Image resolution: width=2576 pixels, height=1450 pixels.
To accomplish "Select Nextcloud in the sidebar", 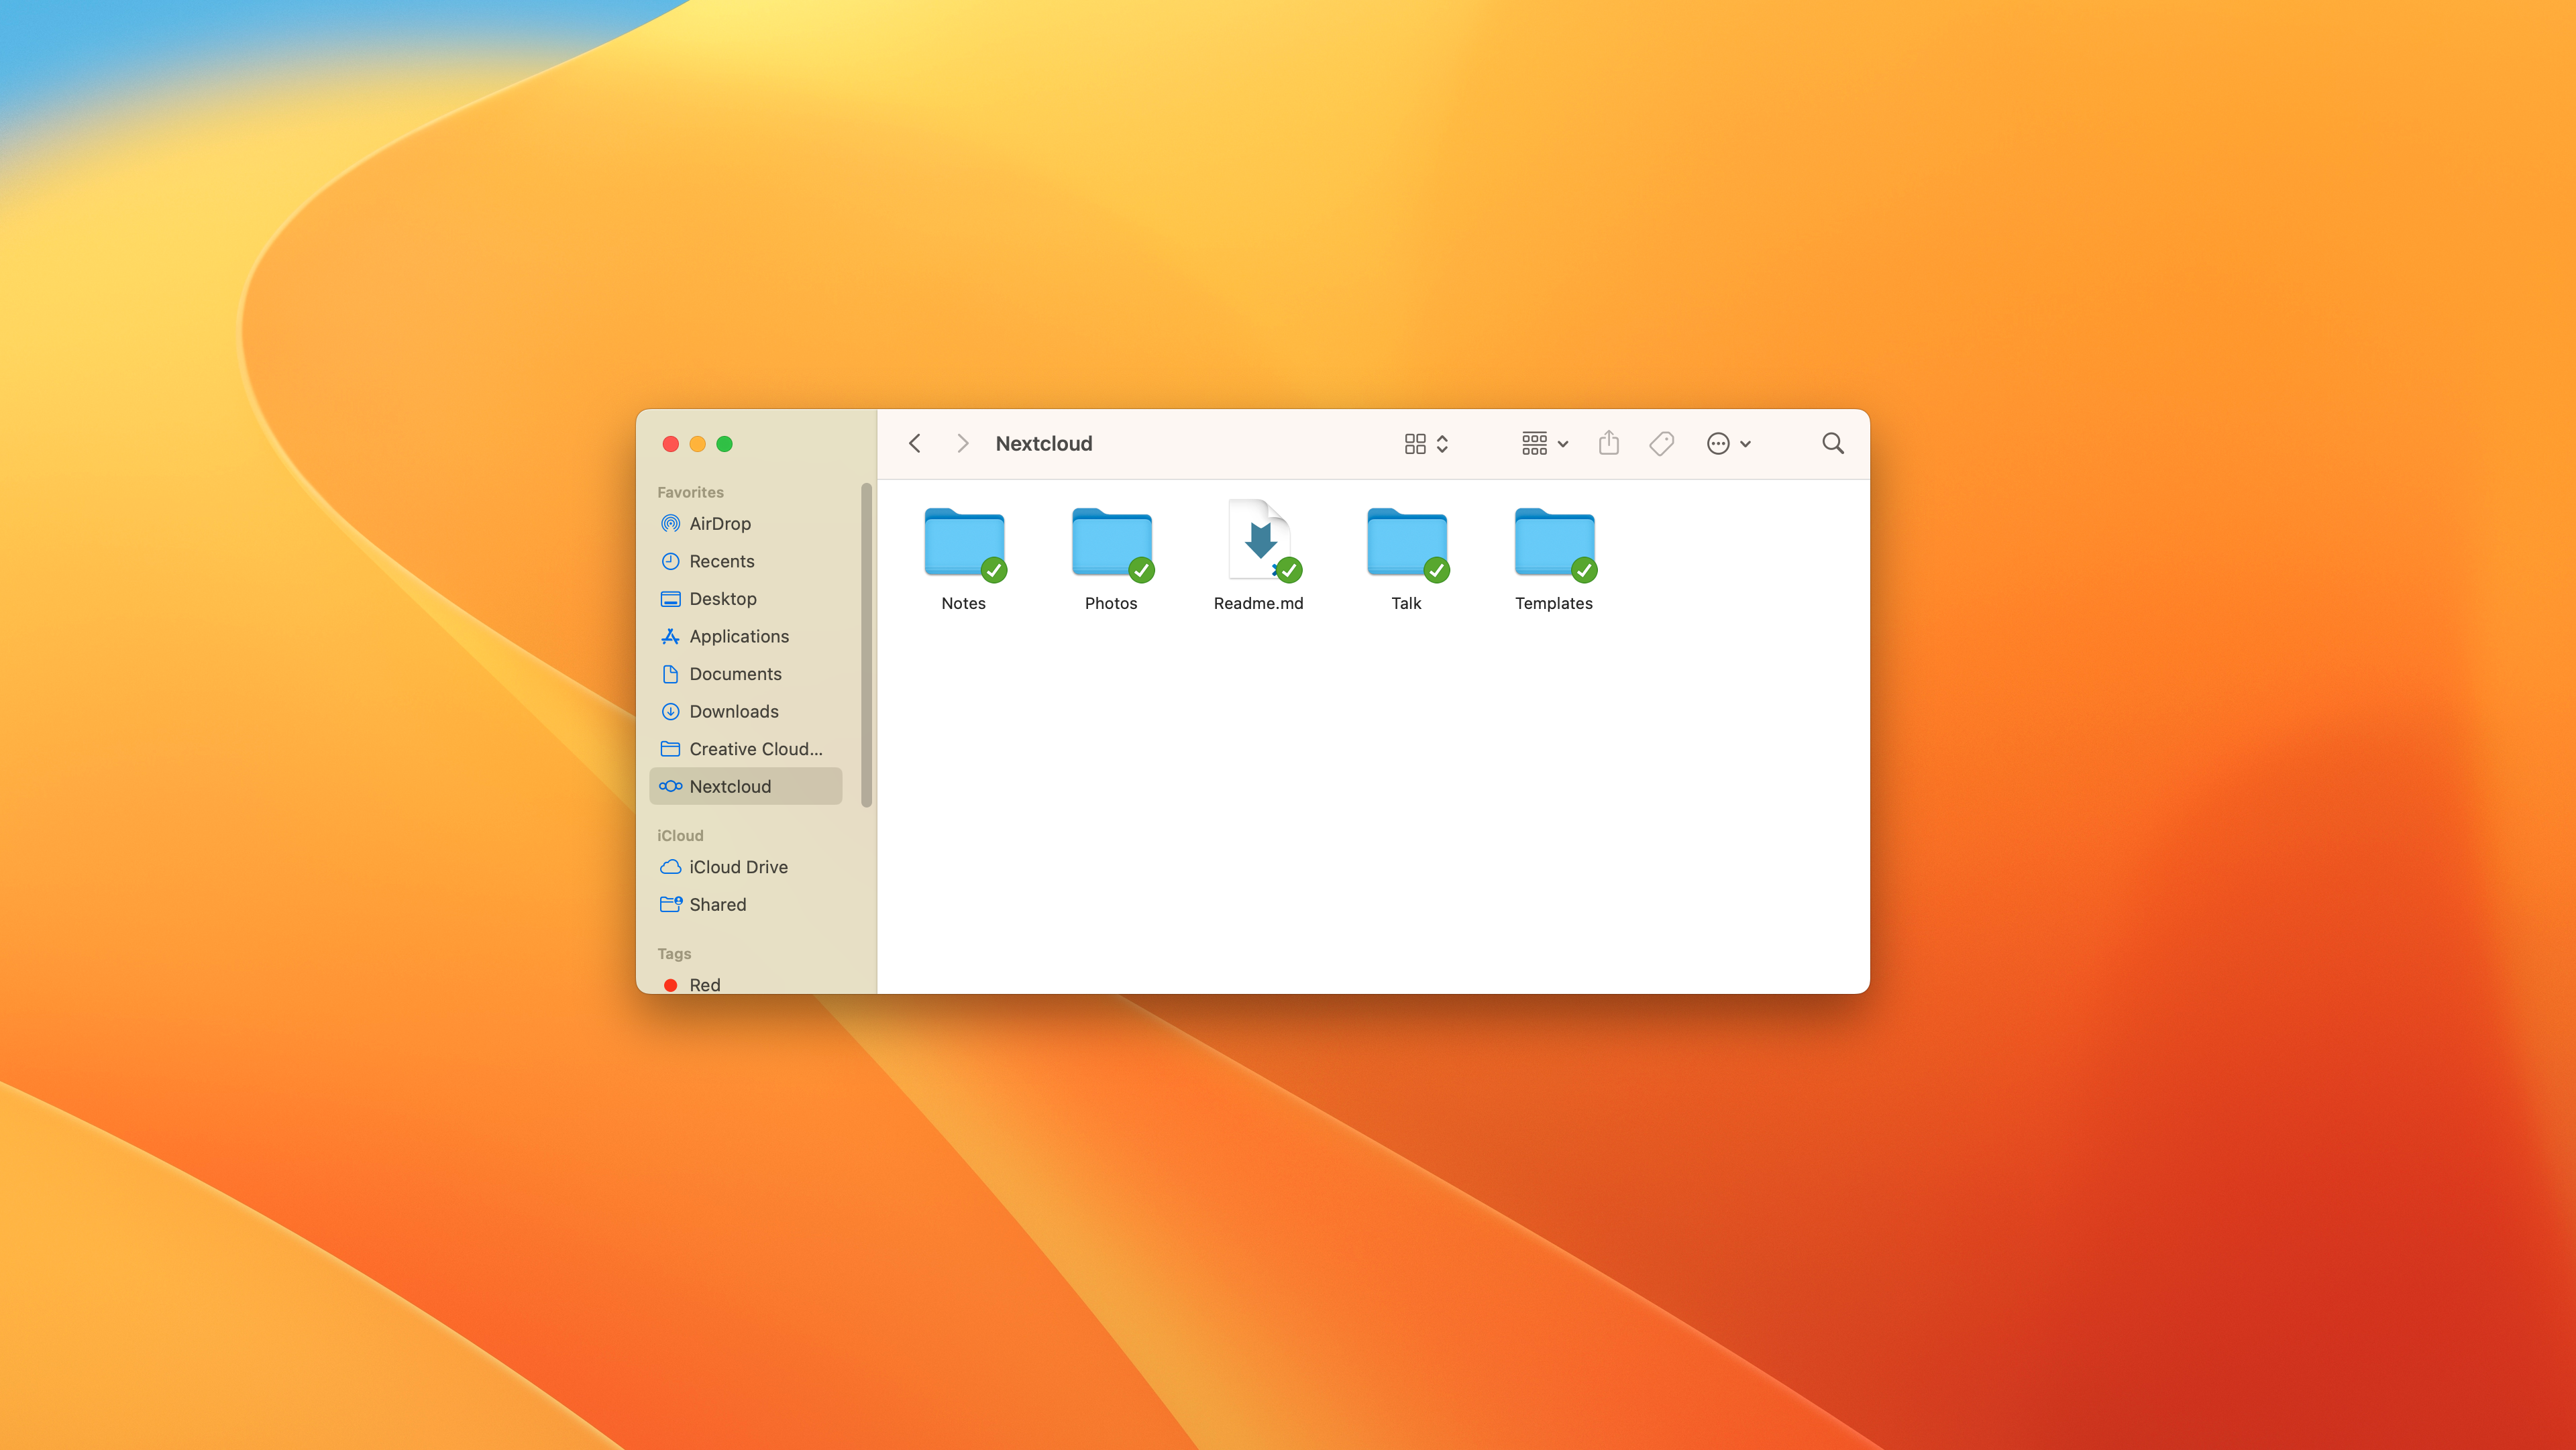I will [746, 786].
